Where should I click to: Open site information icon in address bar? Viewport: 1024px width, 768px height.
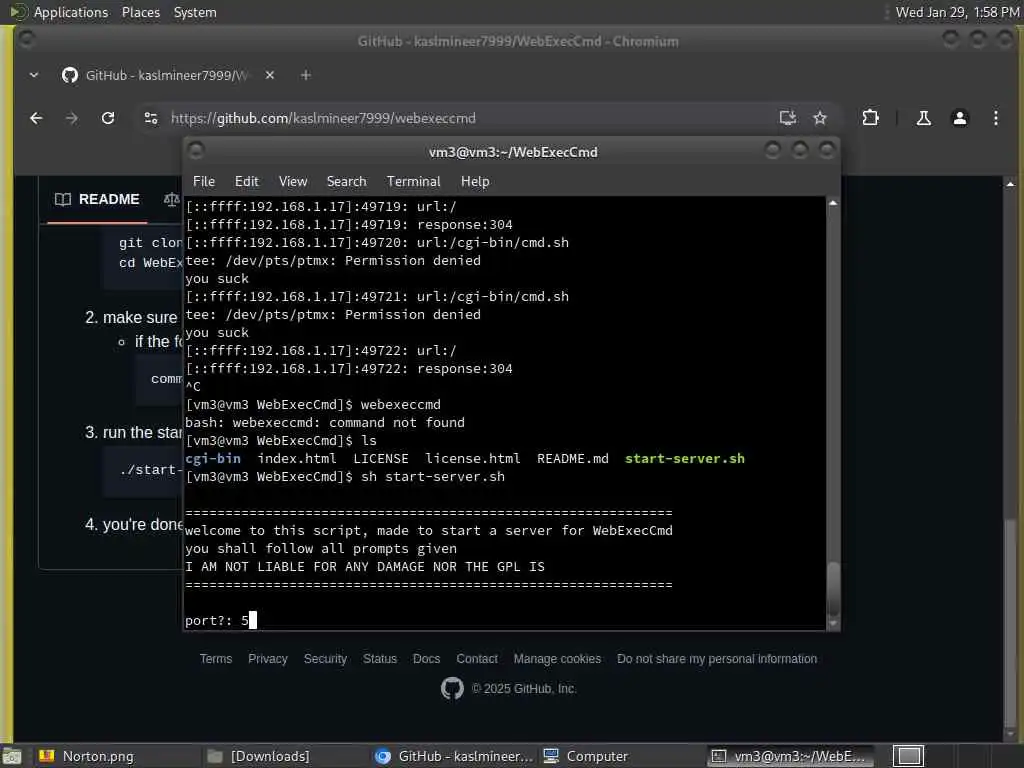coord(151,118)
